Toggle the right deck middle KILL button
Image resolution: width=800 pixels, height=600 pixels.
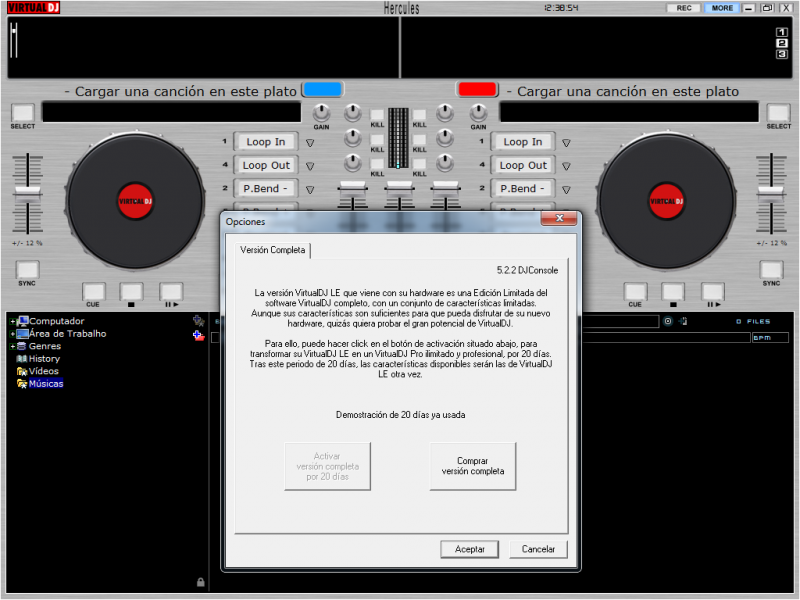coord(419,140)
